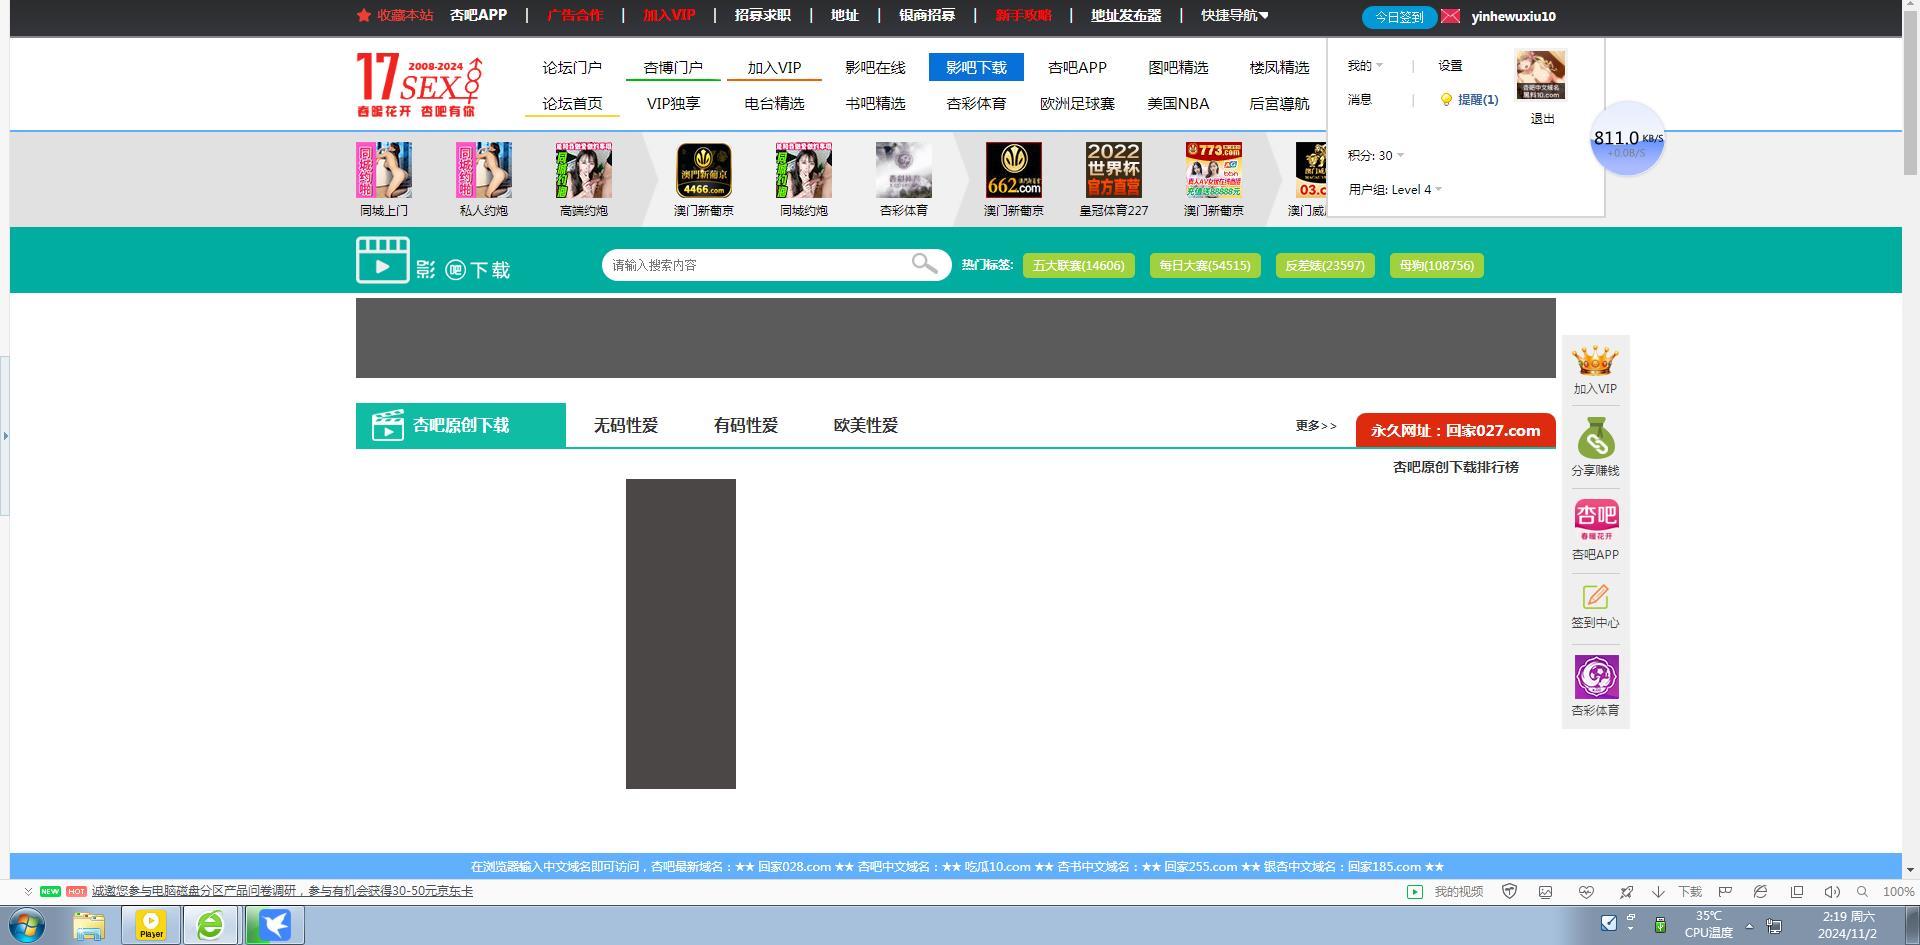Open the 论坛首页 menu item
This screenshot has height=945, width=1920.
[x=571, y=102]
